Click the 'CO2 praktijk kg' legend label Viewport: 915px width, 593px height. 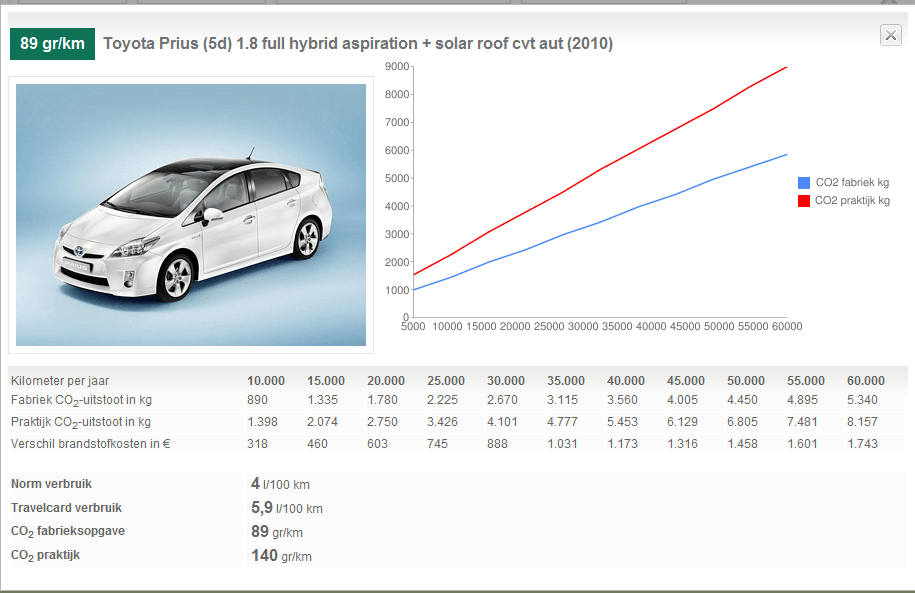pos(852,201)
